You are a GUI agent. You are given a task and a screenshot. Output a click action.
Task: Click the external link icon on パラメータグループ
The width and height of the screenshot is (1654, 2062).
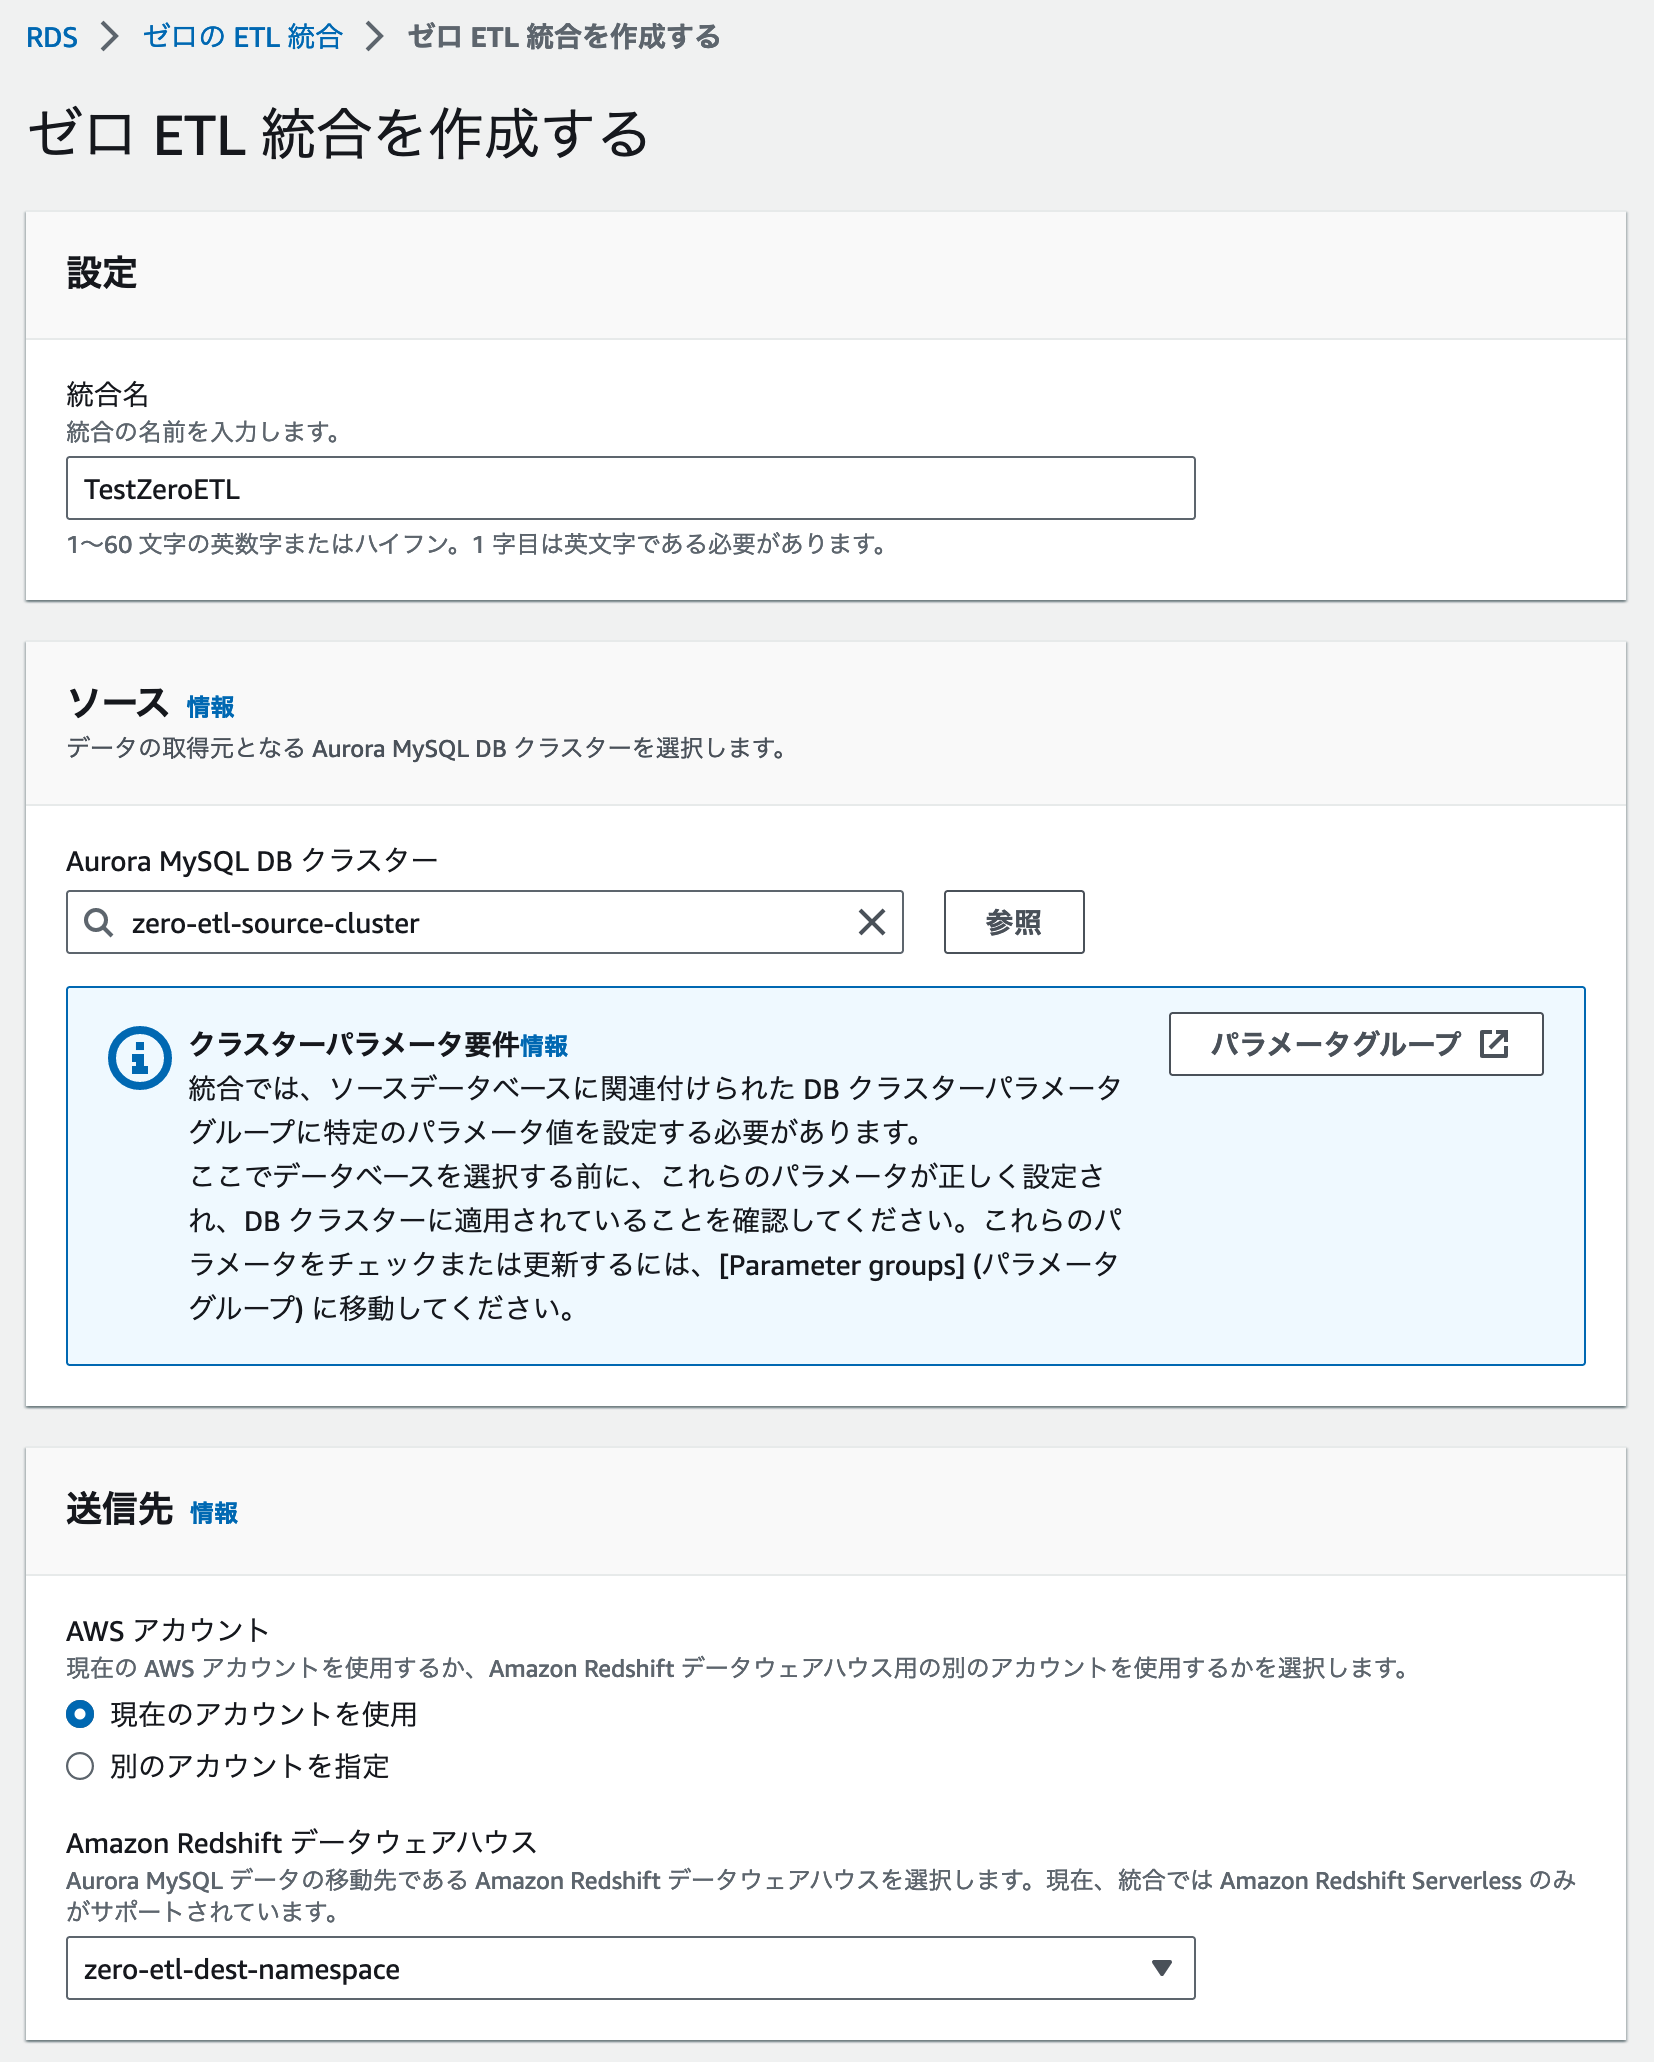click(1494, 1044)
